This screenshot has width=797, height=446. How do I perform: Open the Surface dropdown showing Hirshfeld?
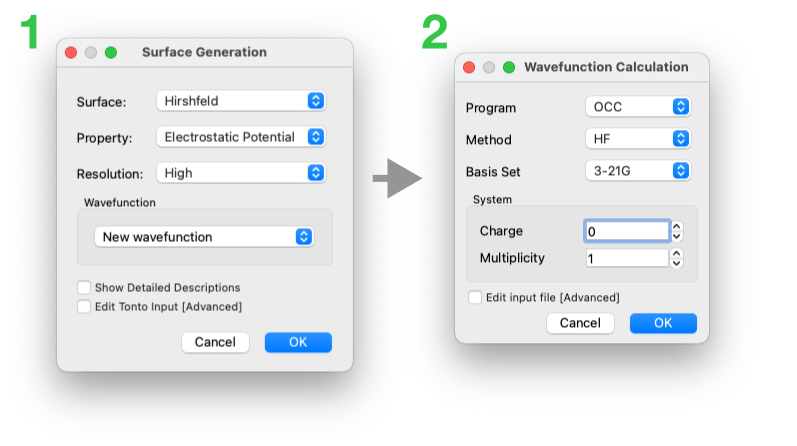(x=241, y=101)
